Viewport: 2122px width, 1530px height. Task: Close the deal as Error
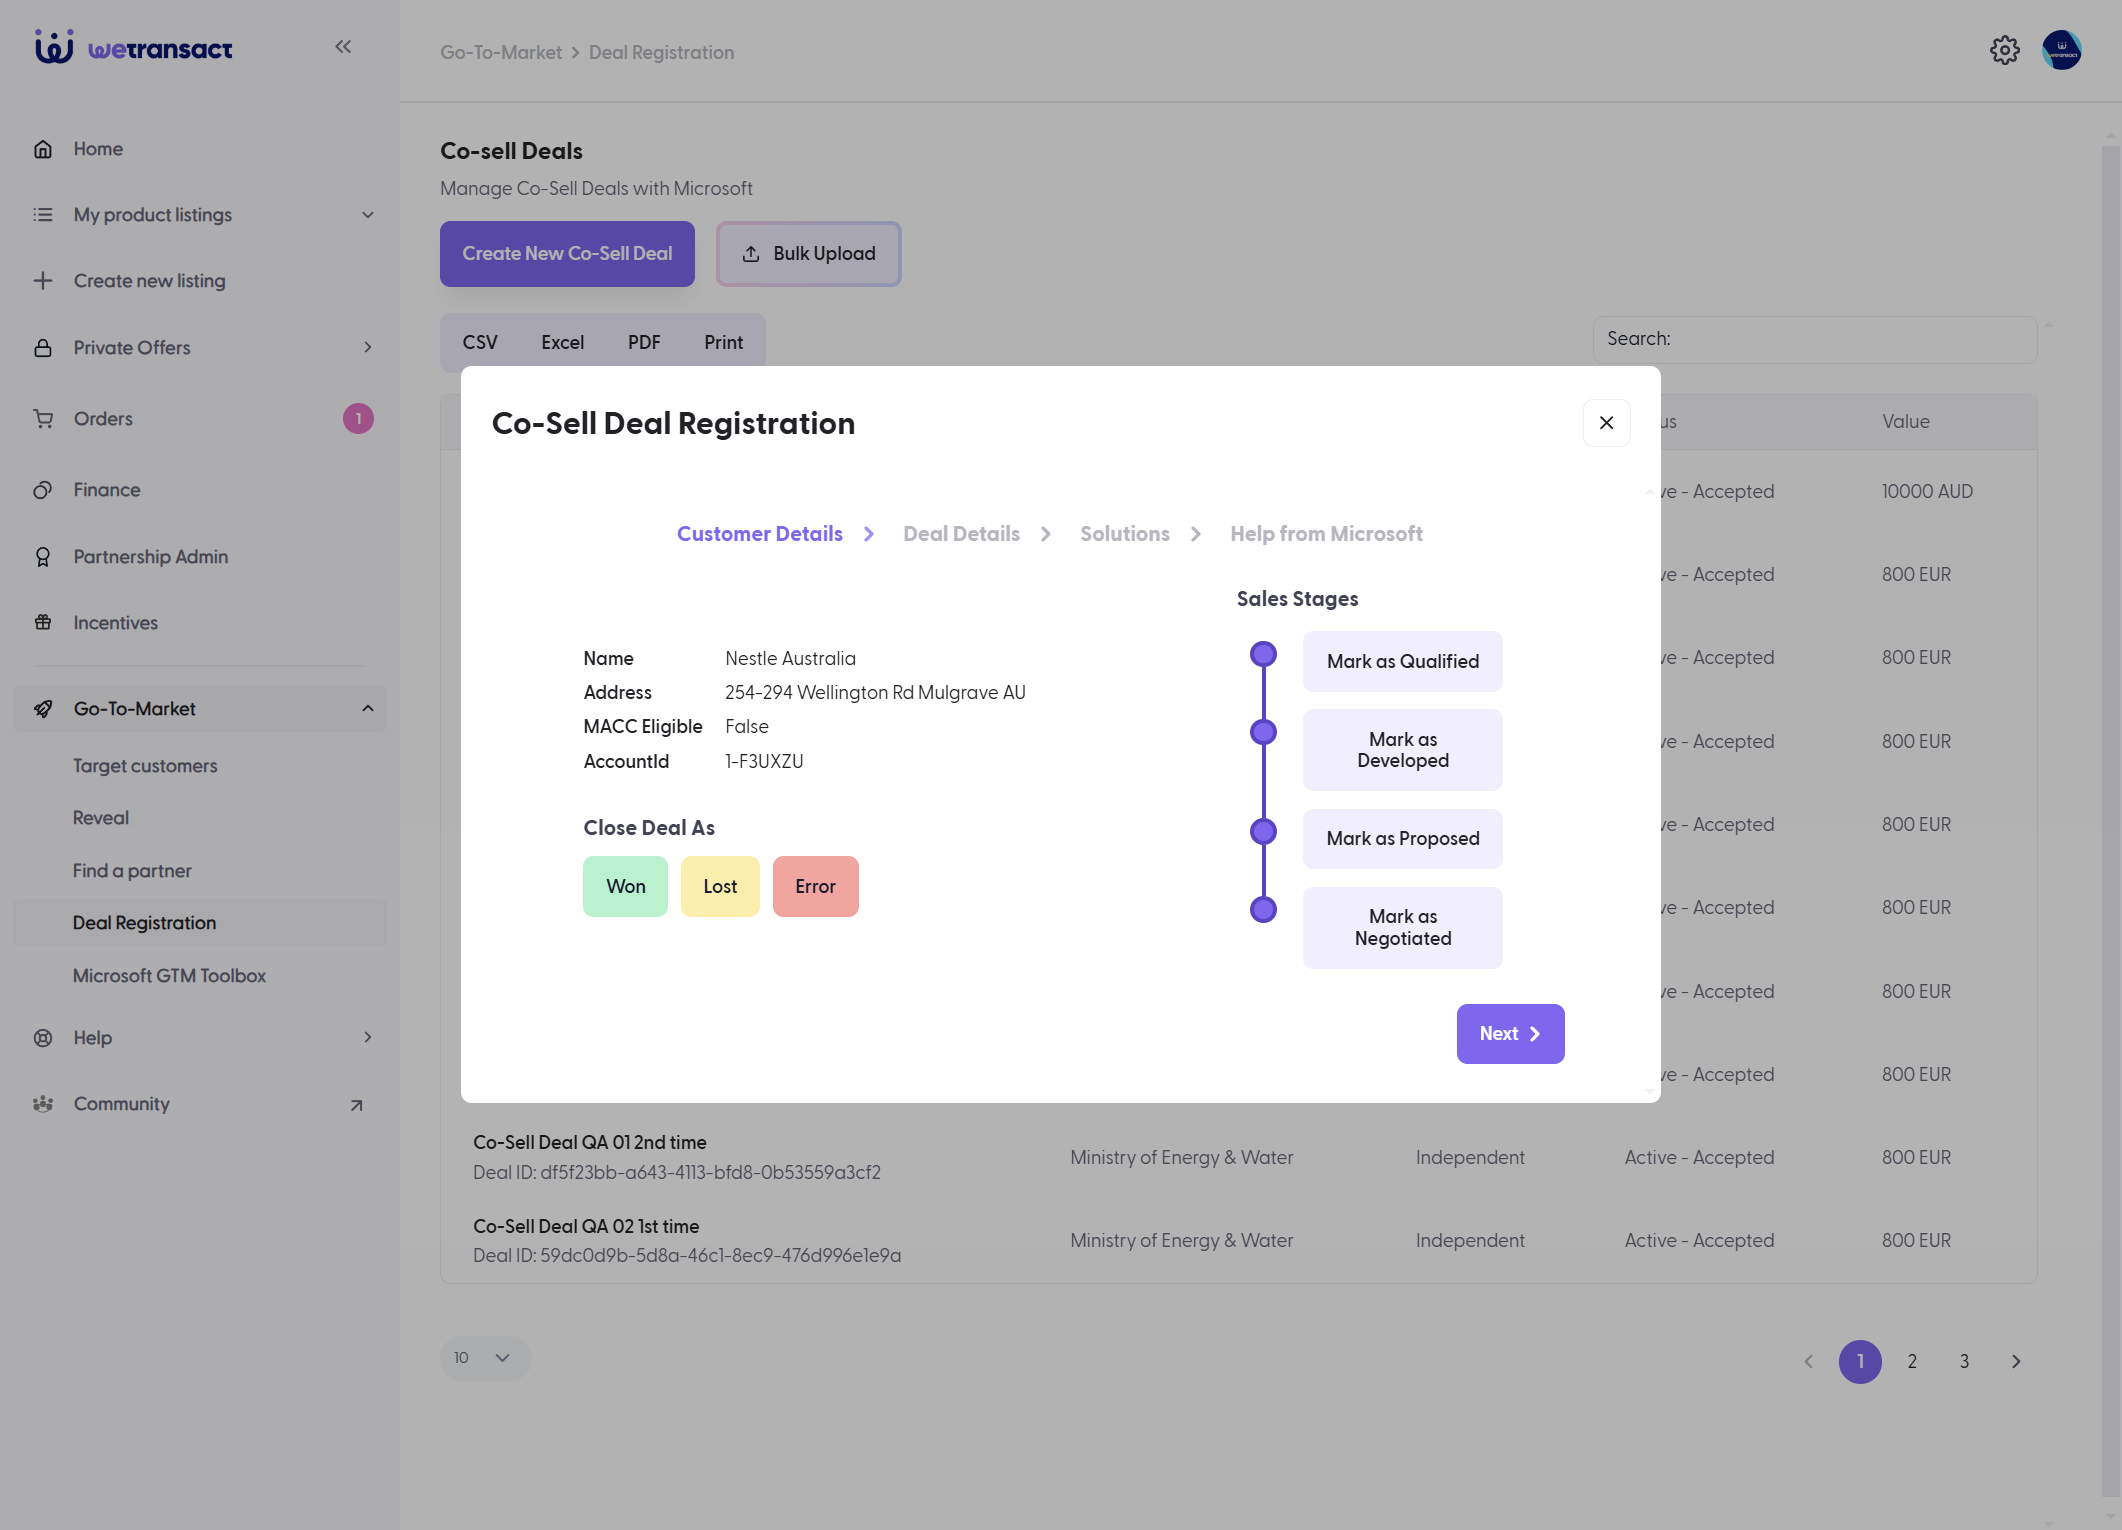tap(815, 887)
